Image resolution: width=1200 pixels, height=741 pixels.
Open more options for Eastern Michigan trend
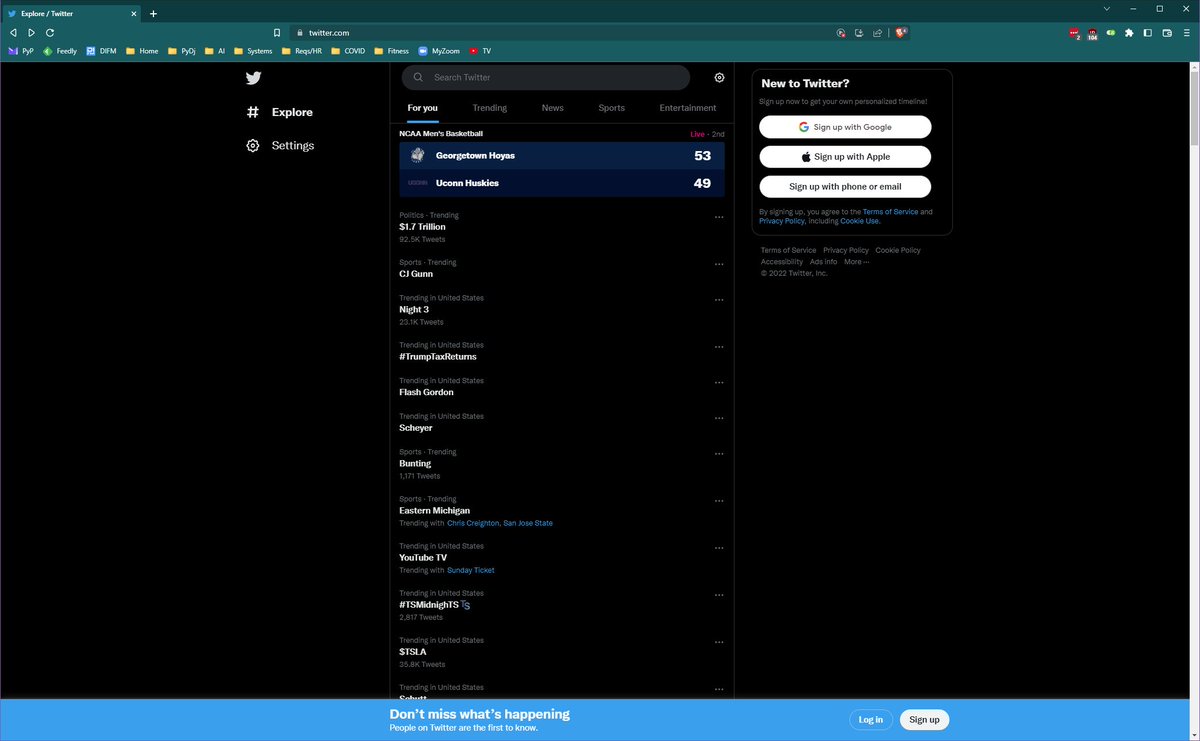(x=719, y=501)
